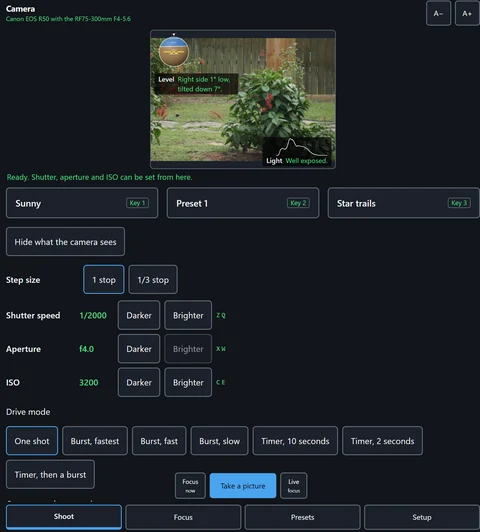The height and width of the screenshot is (532, 480).
Task: Set step size to 1 stop
Action: pos(103,280)
